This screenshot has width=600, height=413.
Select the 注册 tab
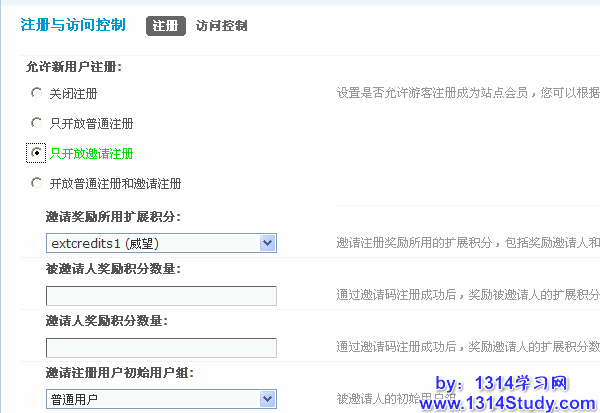coord(166,26)
